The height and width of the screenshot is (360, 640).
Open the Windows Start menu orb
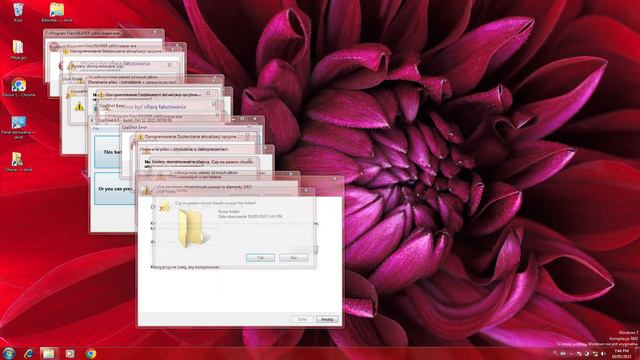pos(8,353)
